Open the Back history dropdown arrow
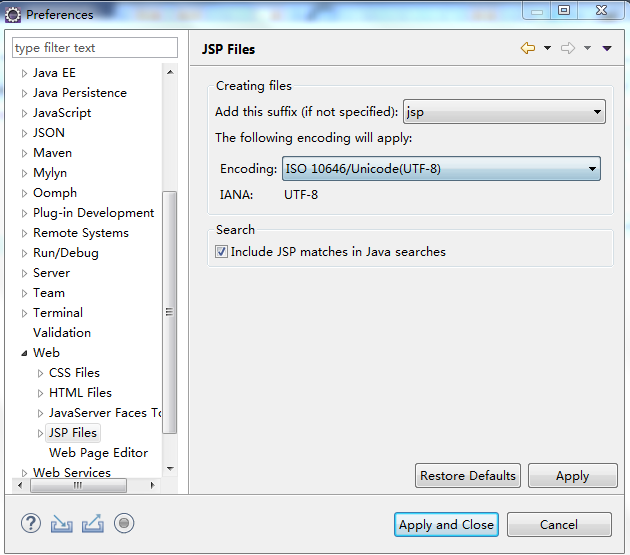This screenshot has height=555, width=630. click(x=547, y=48)
